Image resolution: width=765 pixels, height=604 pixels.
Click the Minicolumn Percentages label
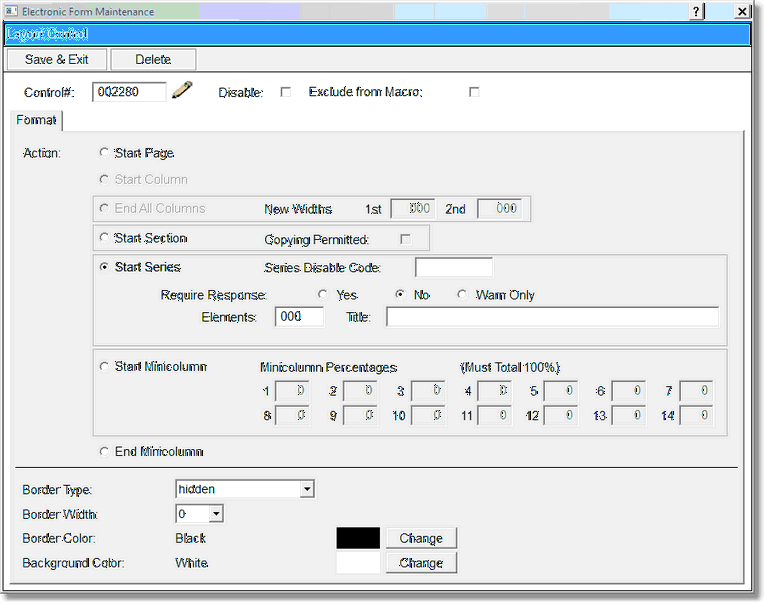[328, 367]
